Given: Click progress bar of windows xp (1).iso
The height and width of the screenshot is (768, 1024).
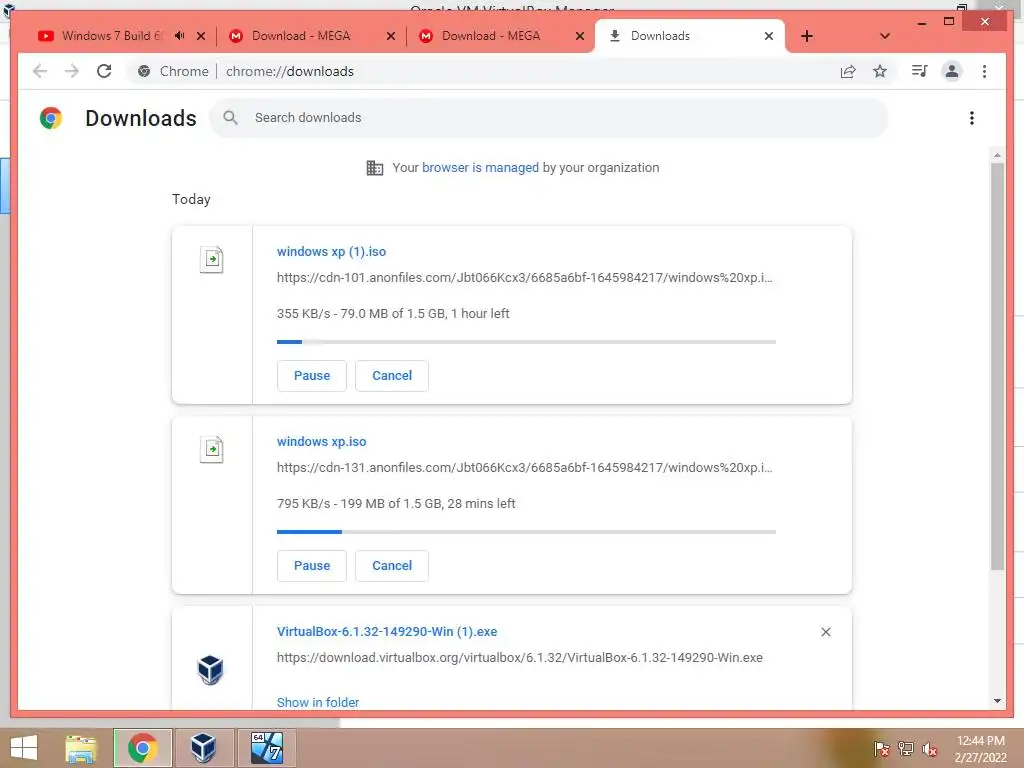Looking at the screenshot, I should 526,342.
